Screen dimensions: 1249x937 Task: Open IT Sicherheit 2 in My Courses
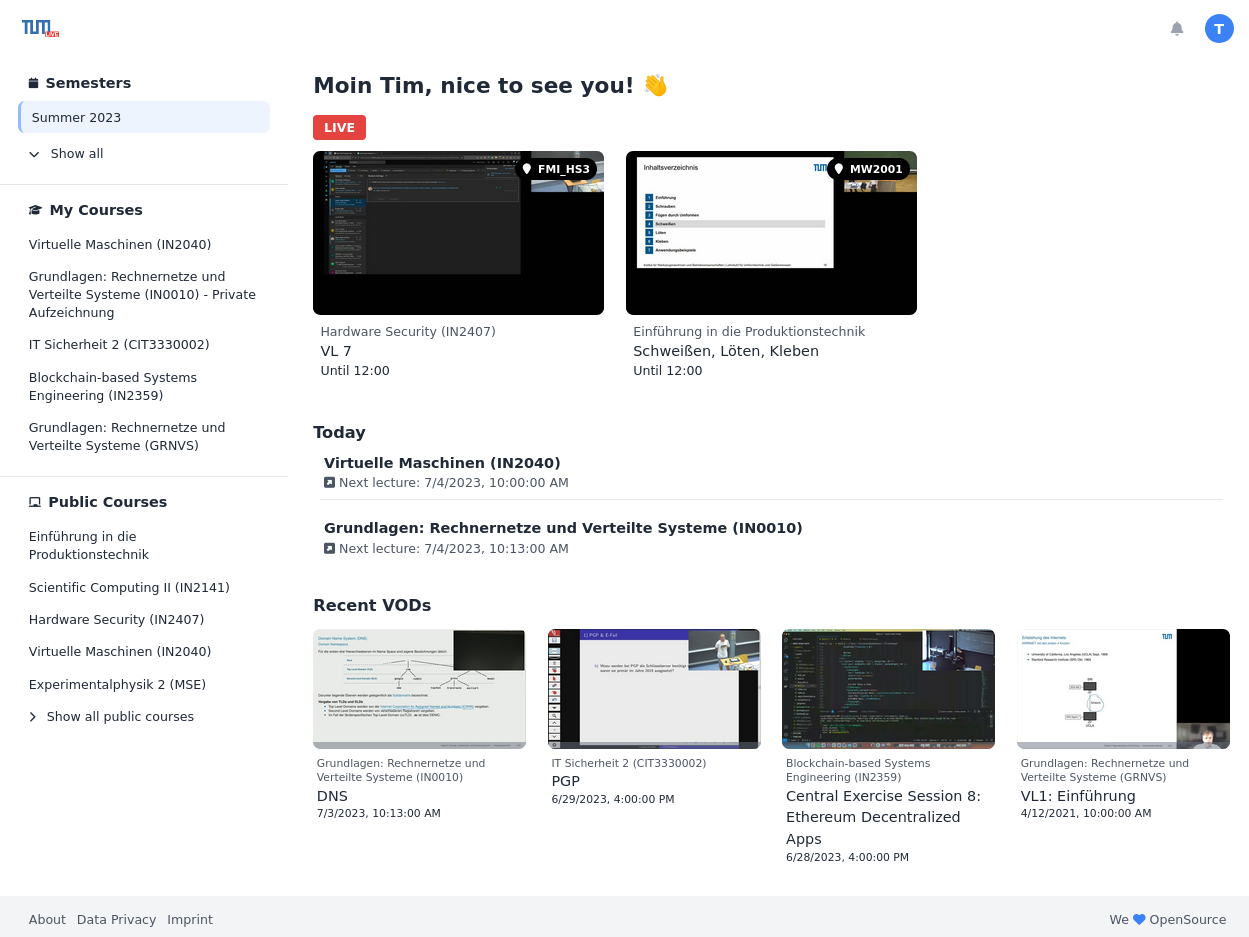pos(119,345)
